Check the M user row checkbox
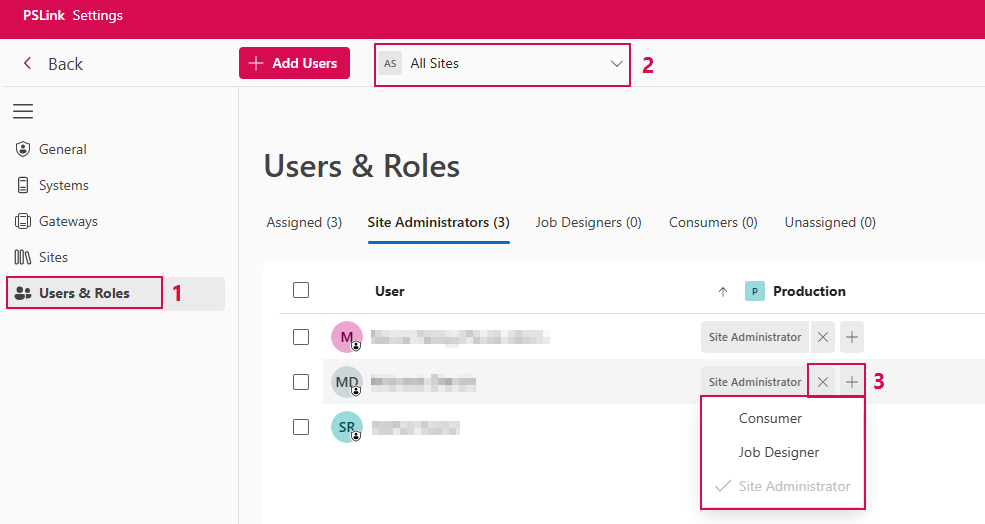This screenshot has width=985, height=524. pos(301,337)
